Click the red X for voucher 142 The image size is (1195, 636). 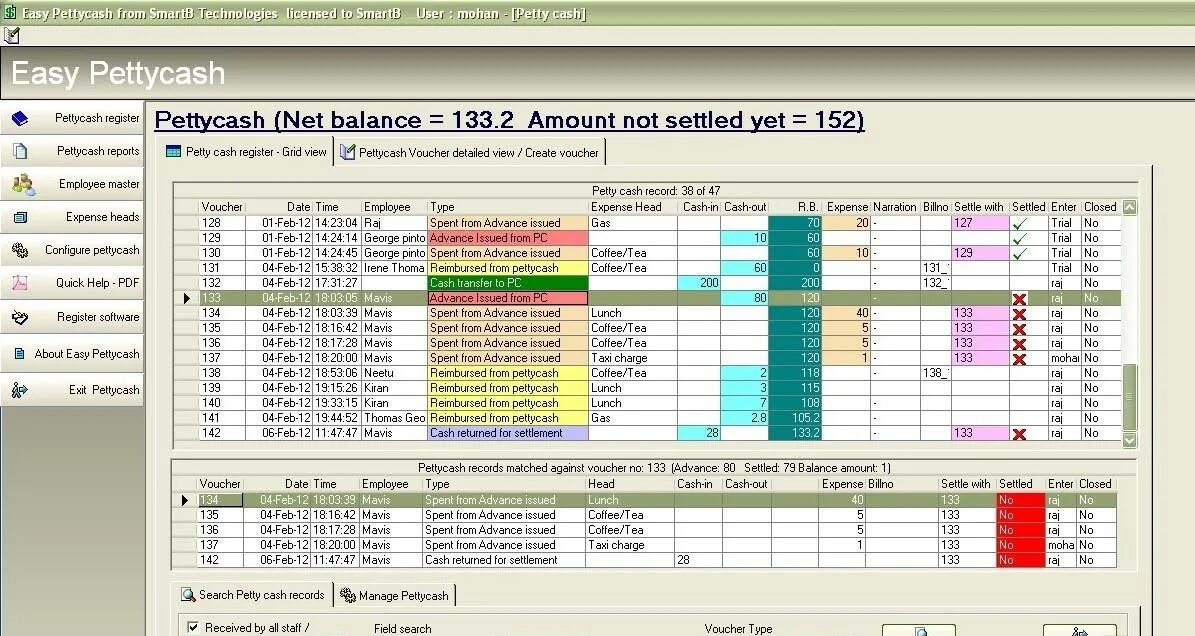[1020, 433]
